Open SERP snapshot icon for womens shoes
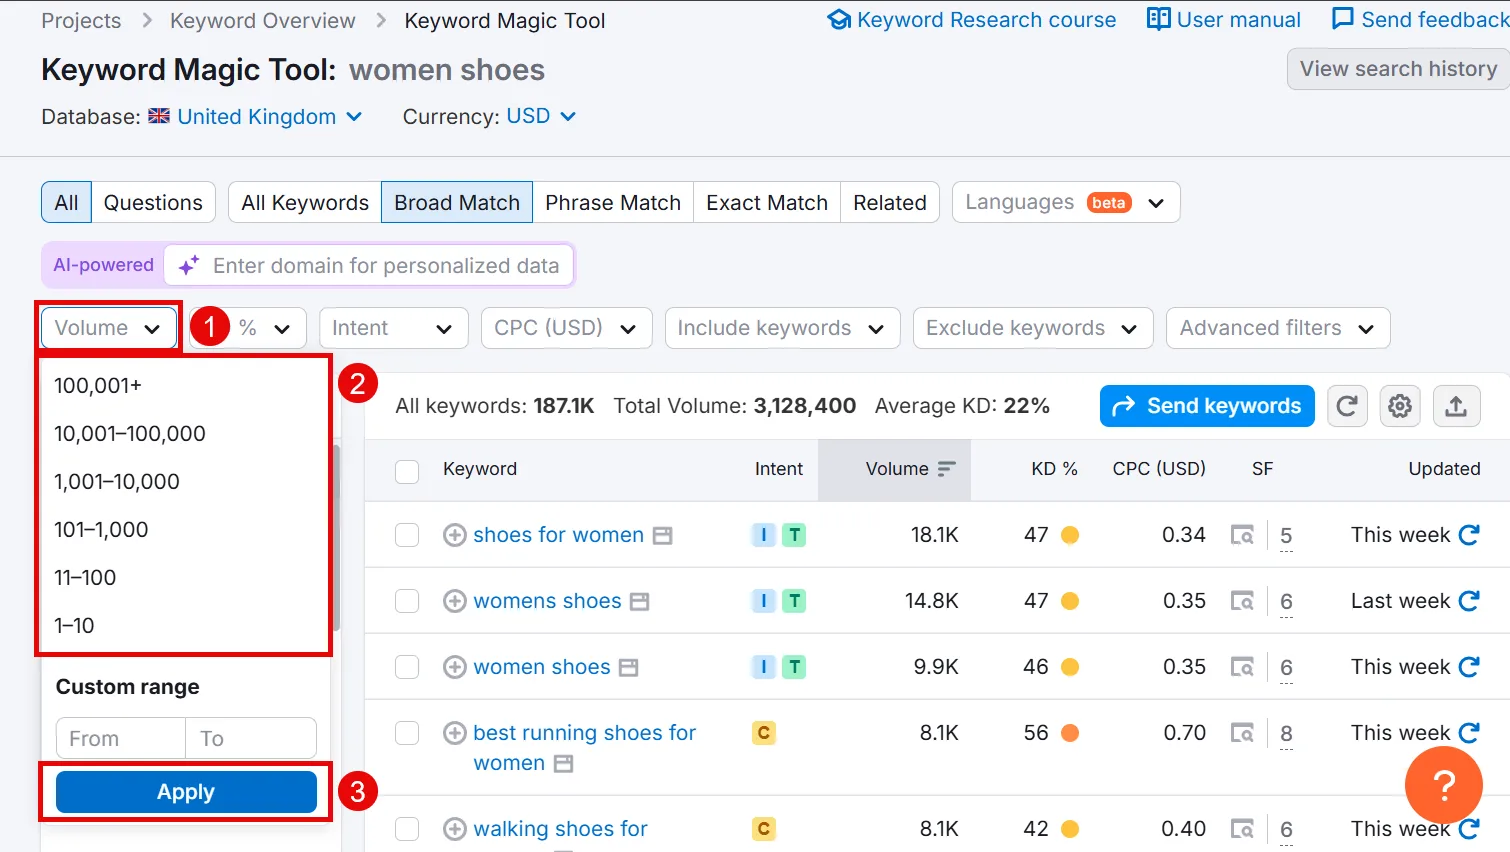Image resolution: width=1510 pixels, height=852 pixels. 1242,601
